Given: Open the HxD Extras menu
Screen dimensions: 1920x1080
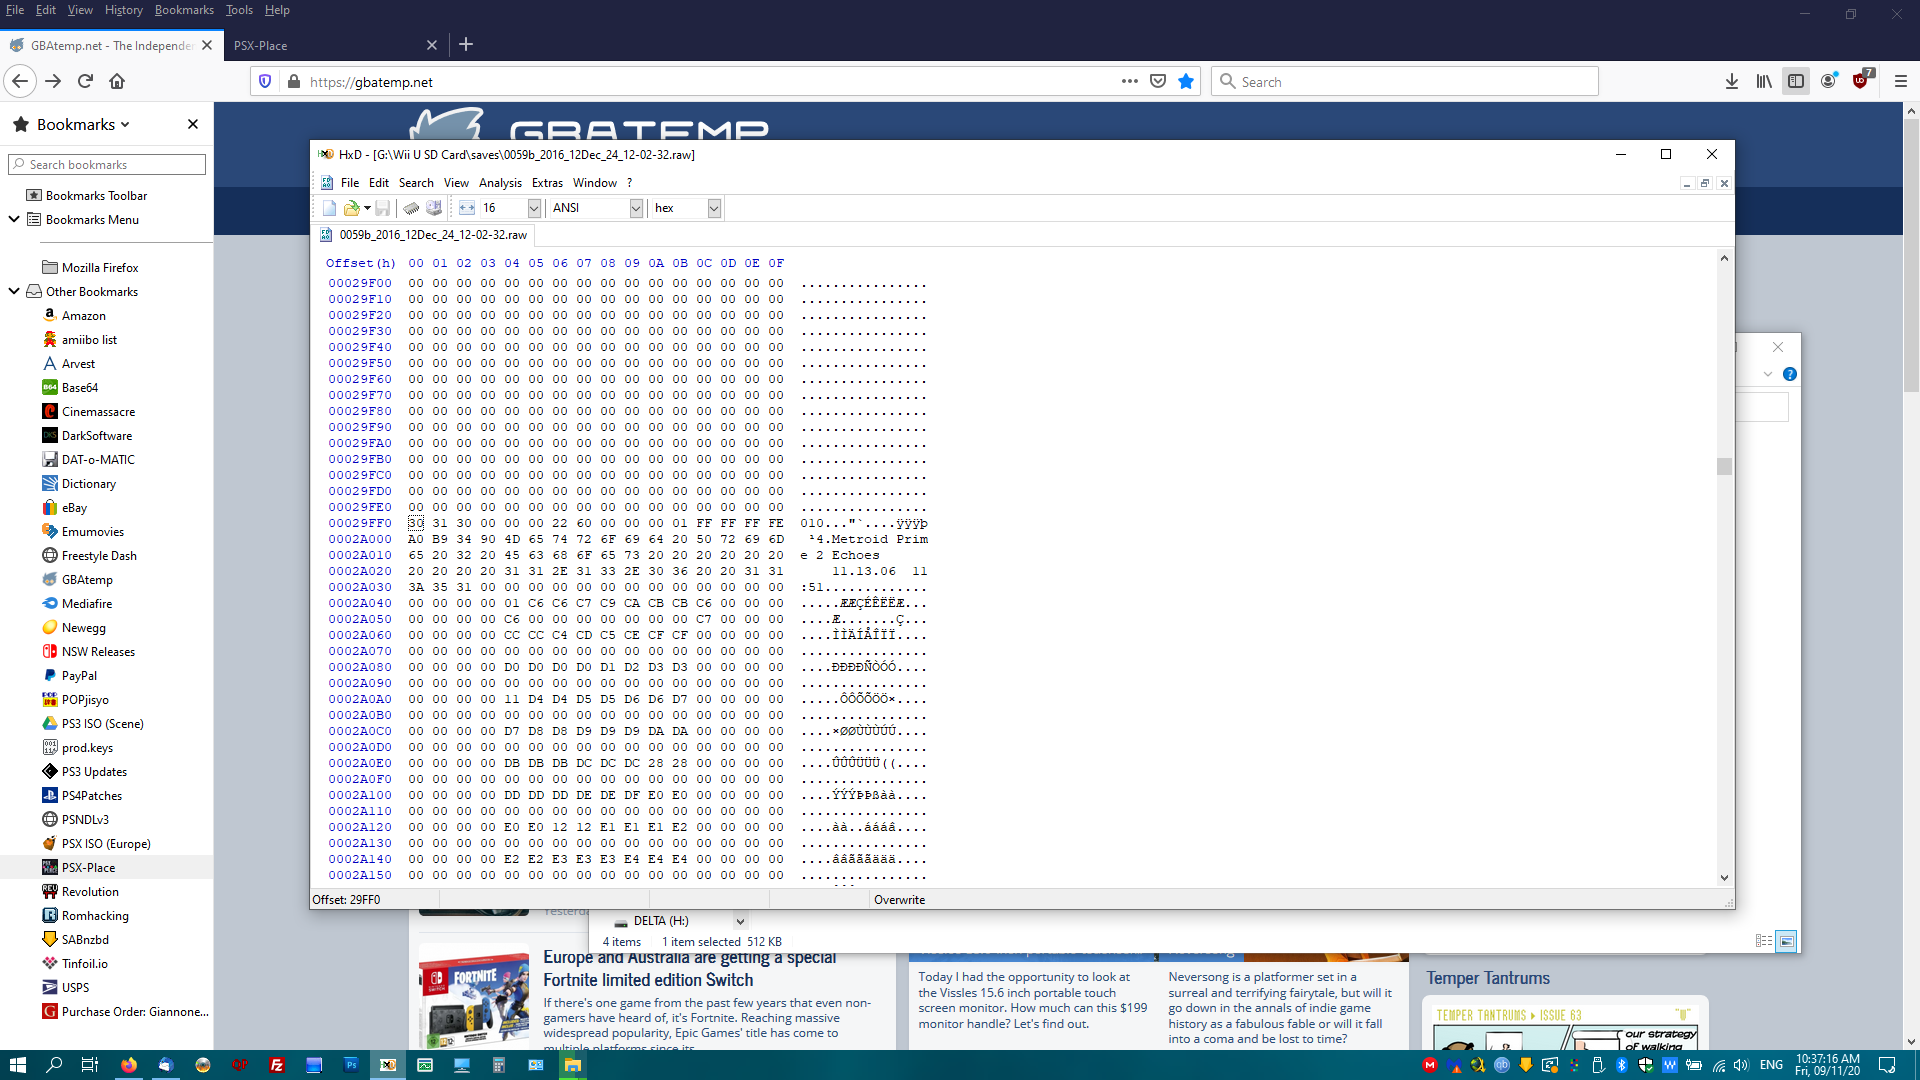Looking at the screenshot, I should click(x=547, y=183).
